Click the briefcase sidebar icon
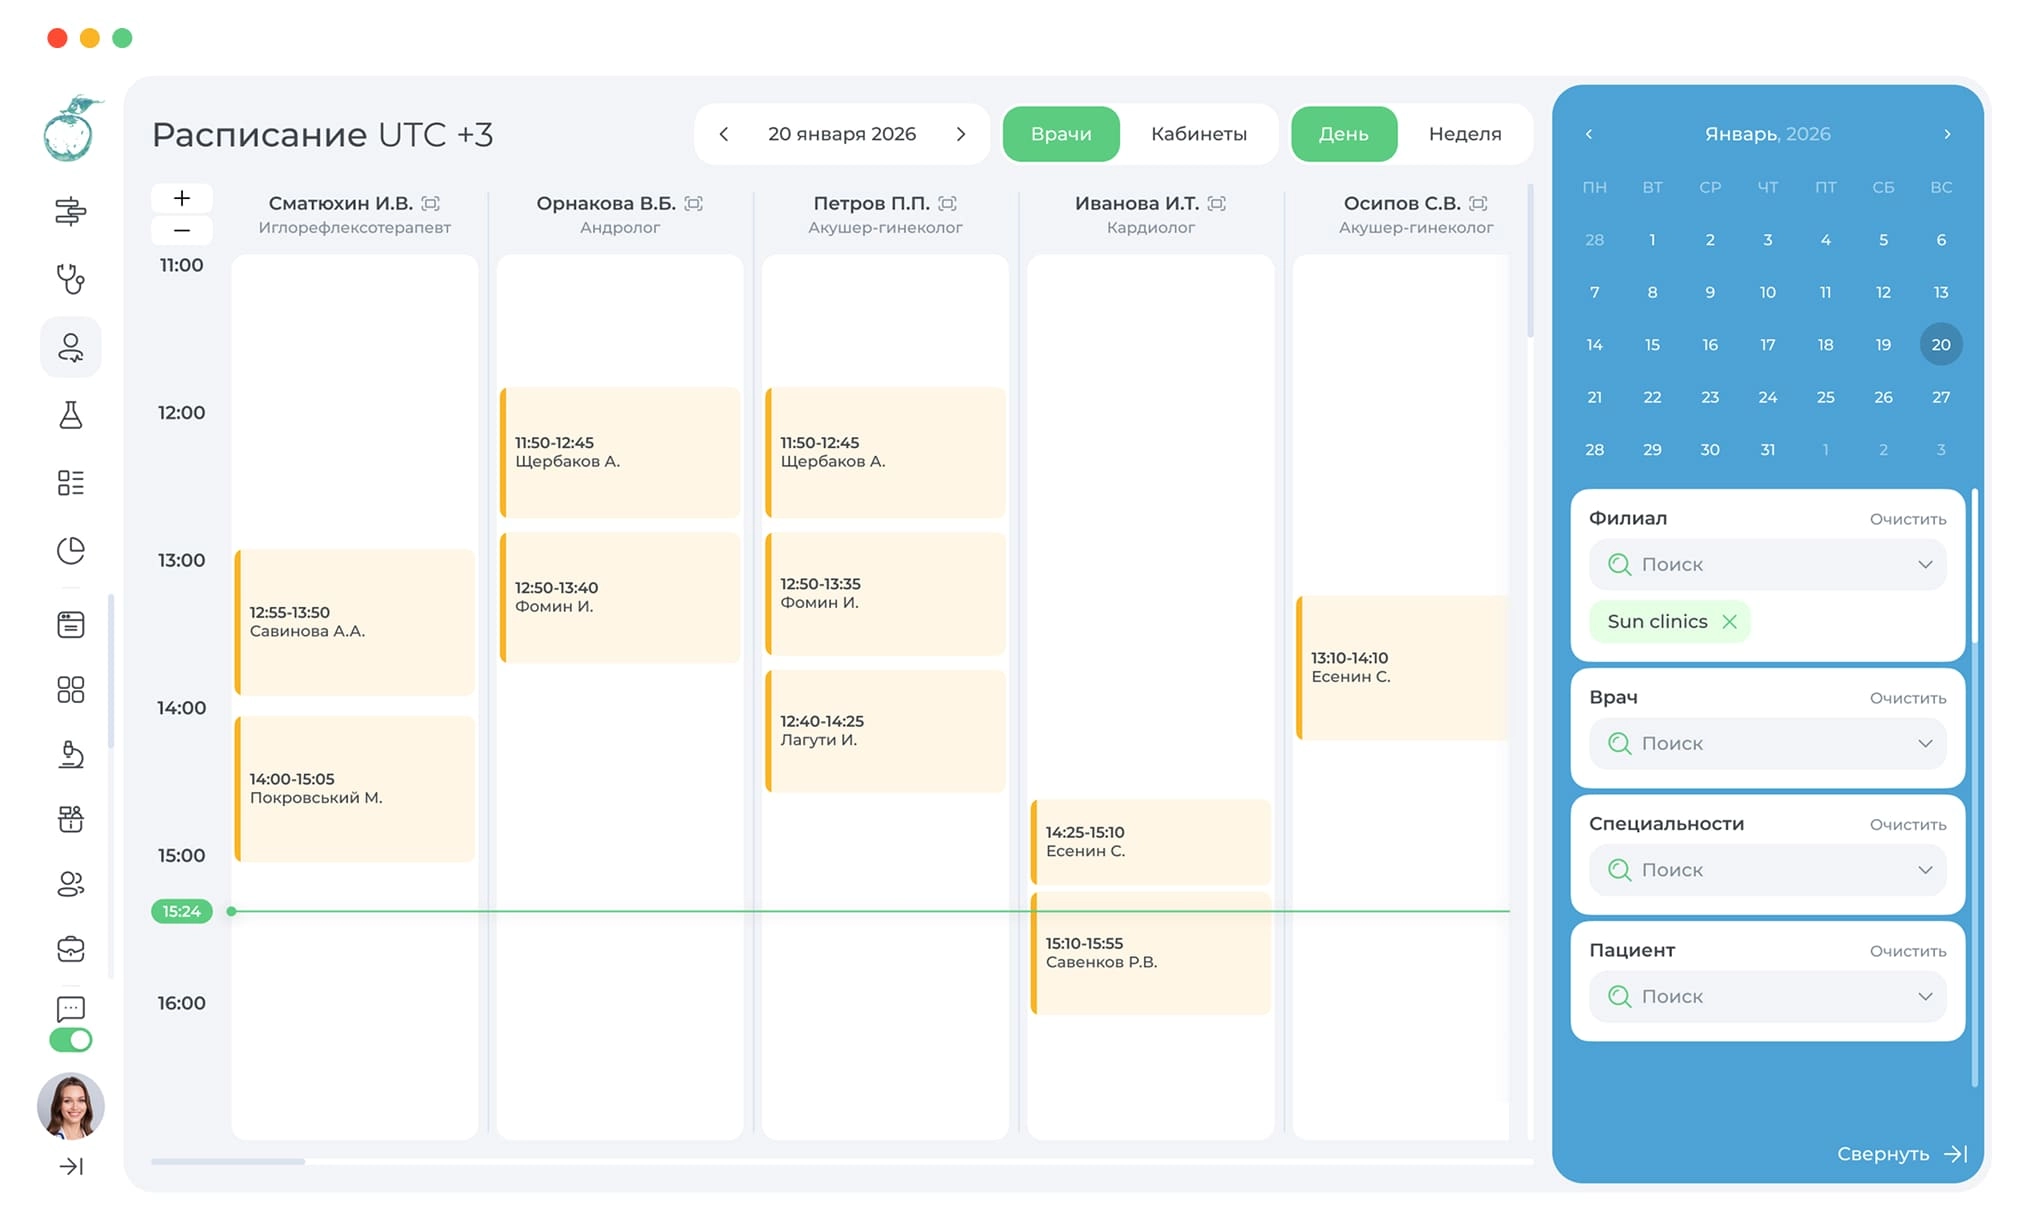 [70, 948]
